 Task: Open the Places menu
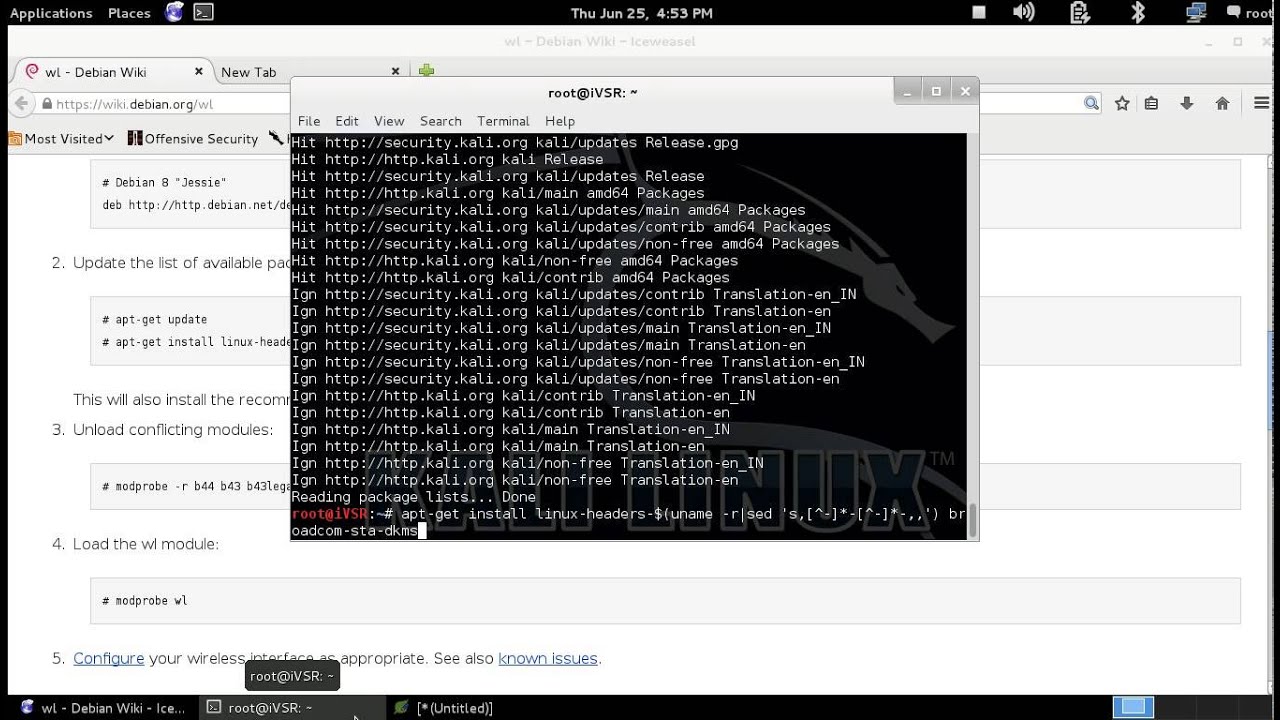tap(129, 13)
